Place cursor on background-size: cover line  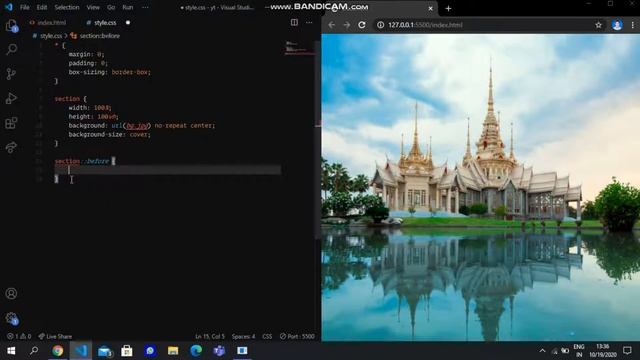point(109,134)
